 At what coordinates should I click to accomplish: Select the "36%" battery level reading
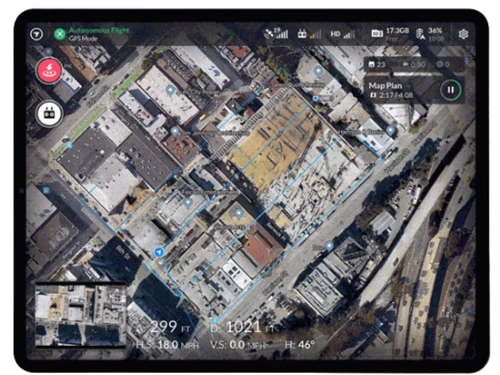click(x=435, y=31)
